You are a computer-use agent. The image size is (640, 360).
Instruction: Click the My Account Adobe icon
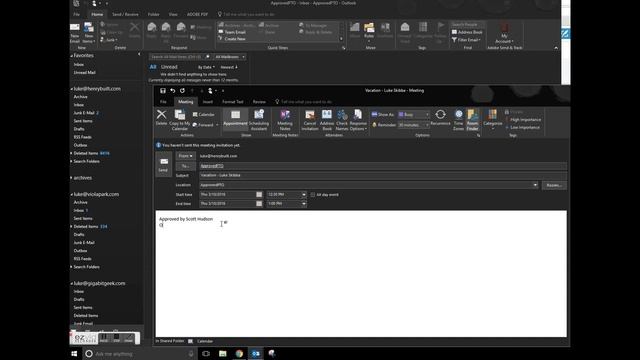tap(504, 33)
